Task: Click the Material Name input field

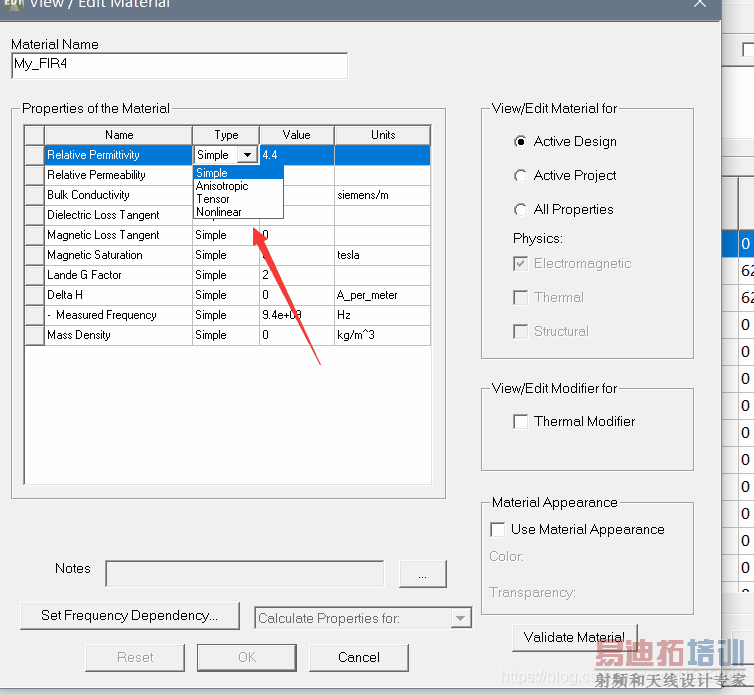Action: (179, 65)
